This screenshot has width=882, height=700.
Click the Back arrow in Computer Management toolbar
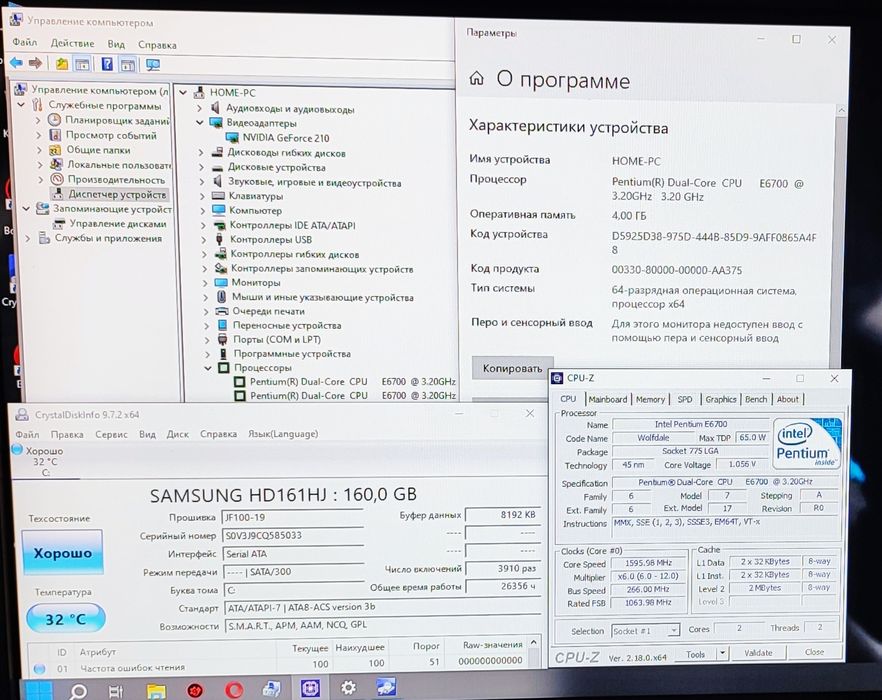(16, 63)
